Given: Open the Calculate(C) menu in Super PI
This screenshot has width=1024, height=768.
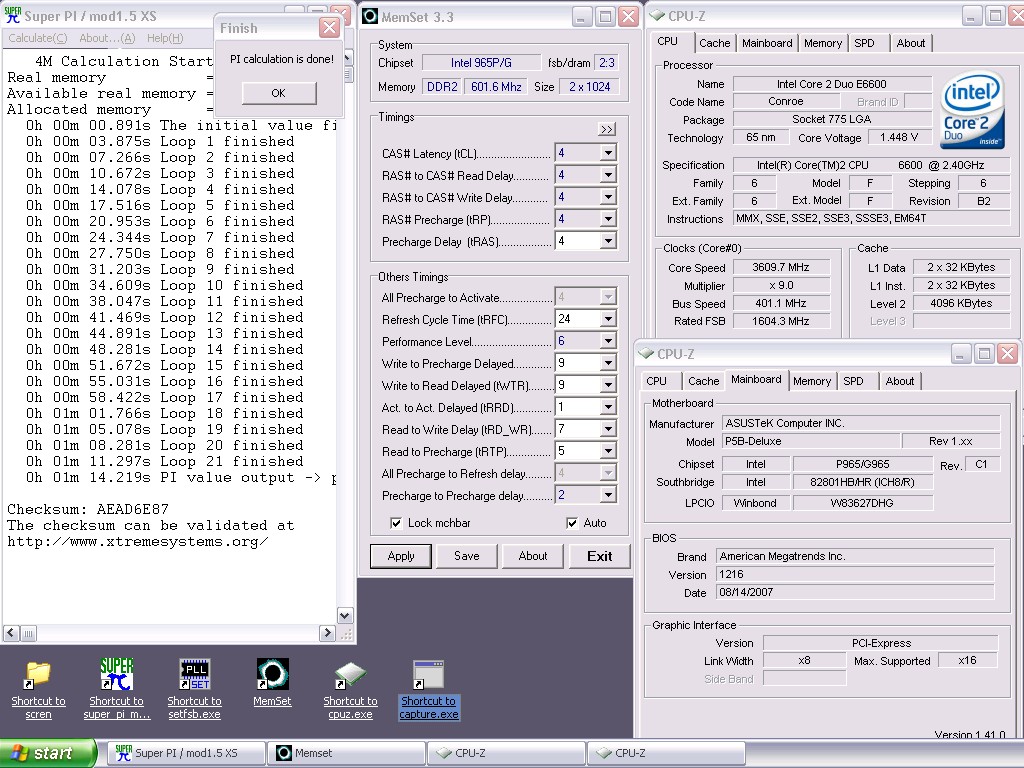Looking at the screenshot, I should click(37, 38).
